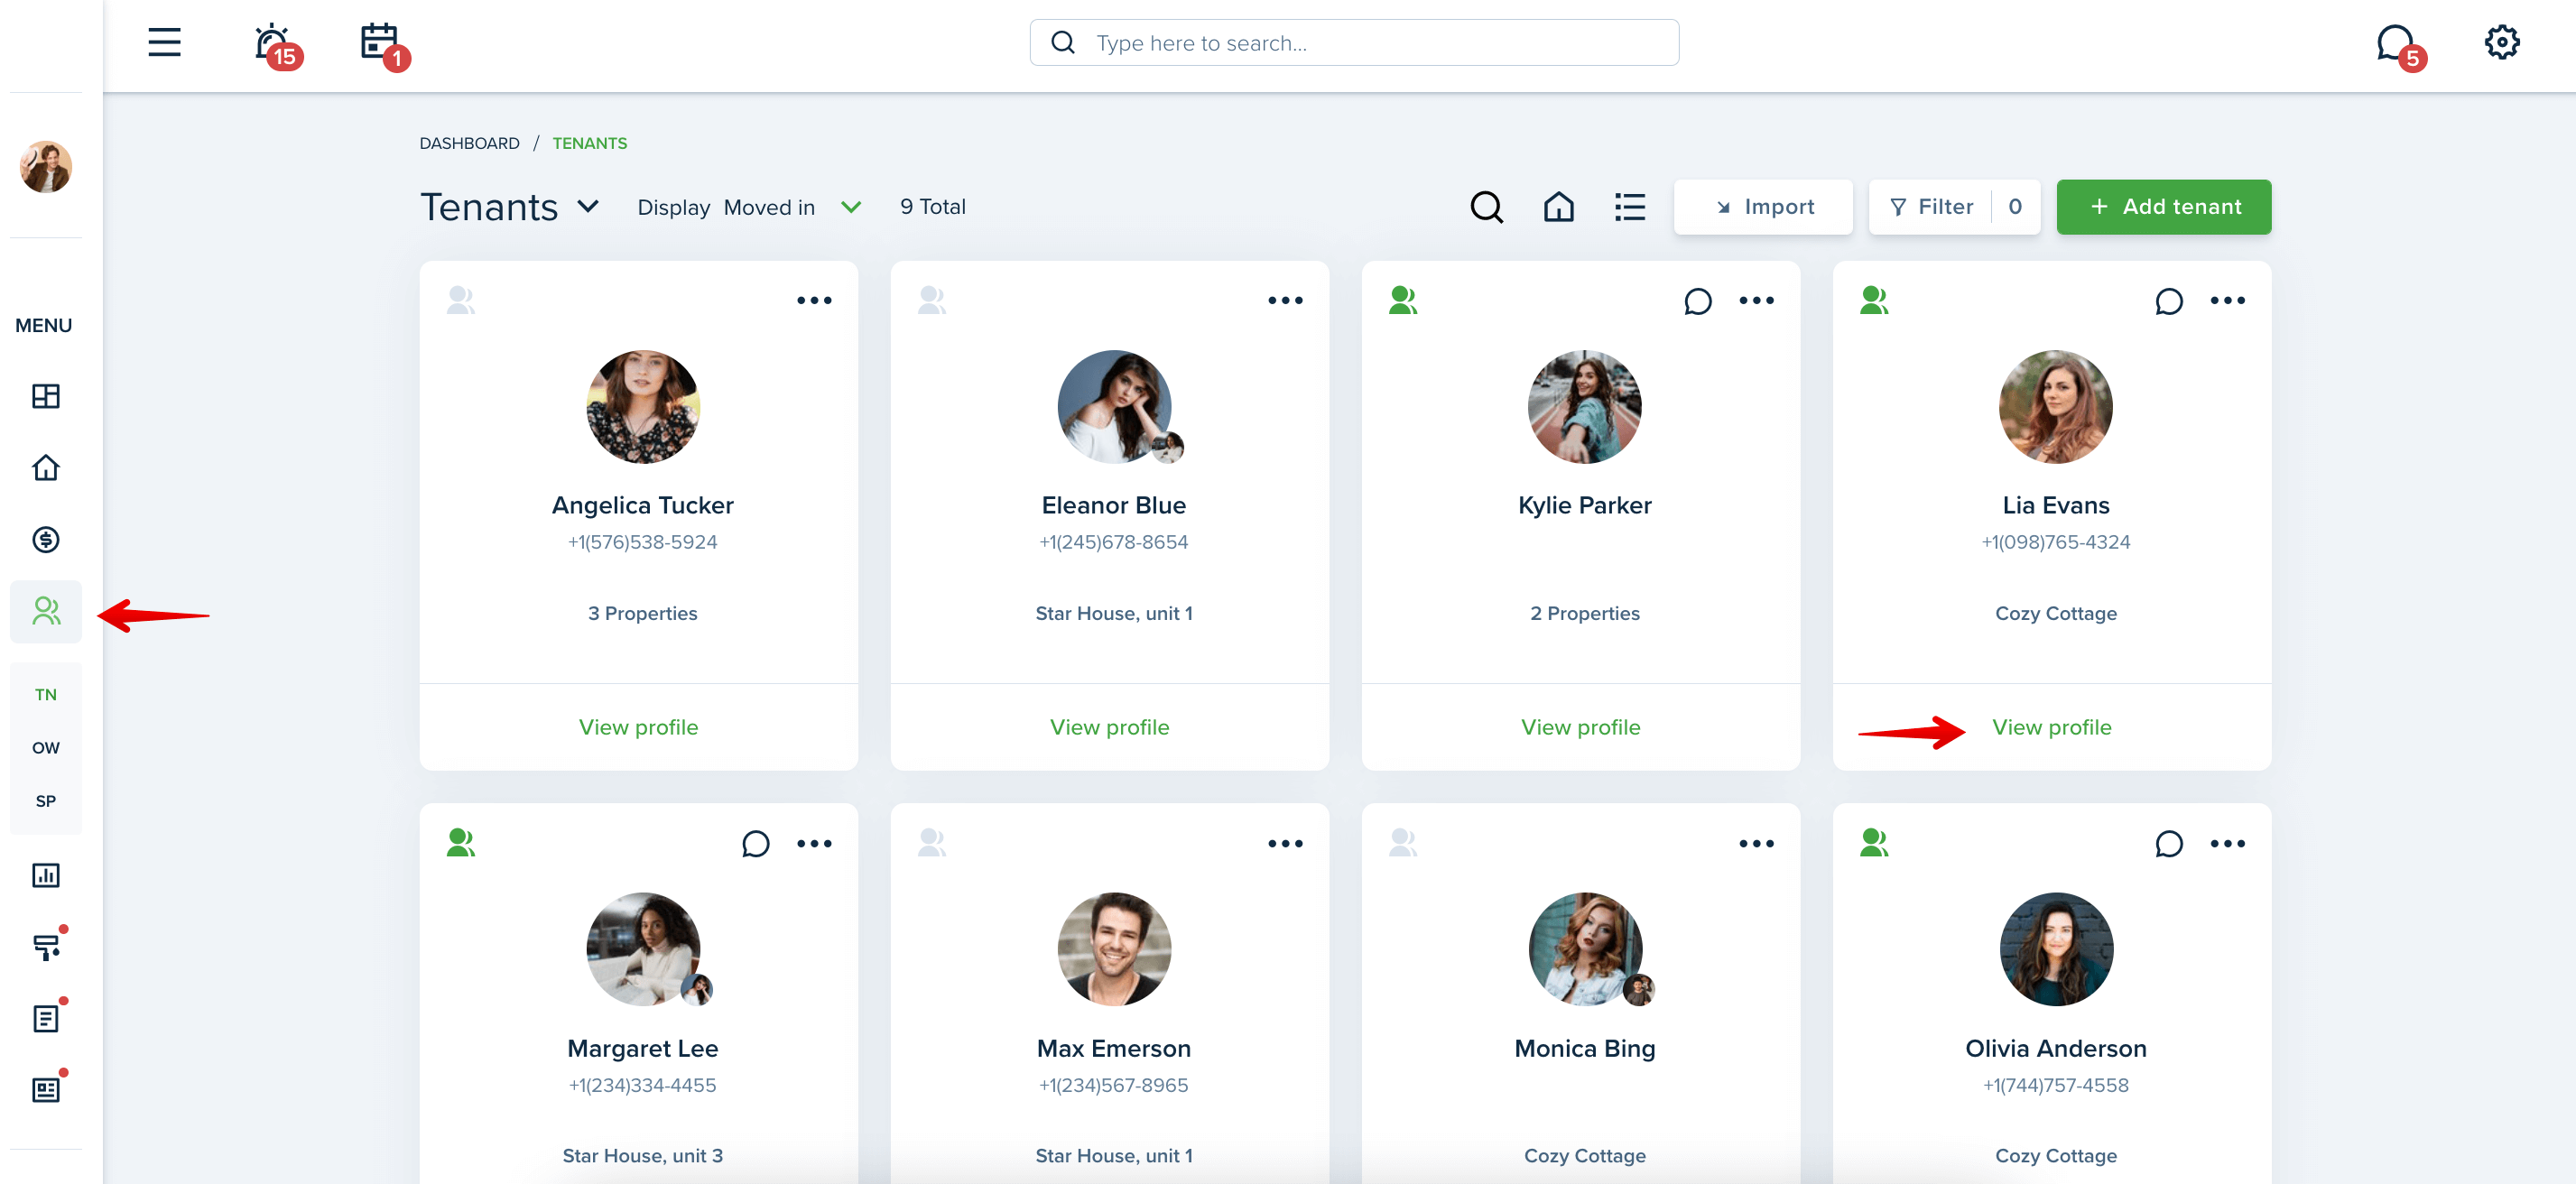
Task: Open Olivia Anderson's three-dot menu
Action: tap(2227, 843)
